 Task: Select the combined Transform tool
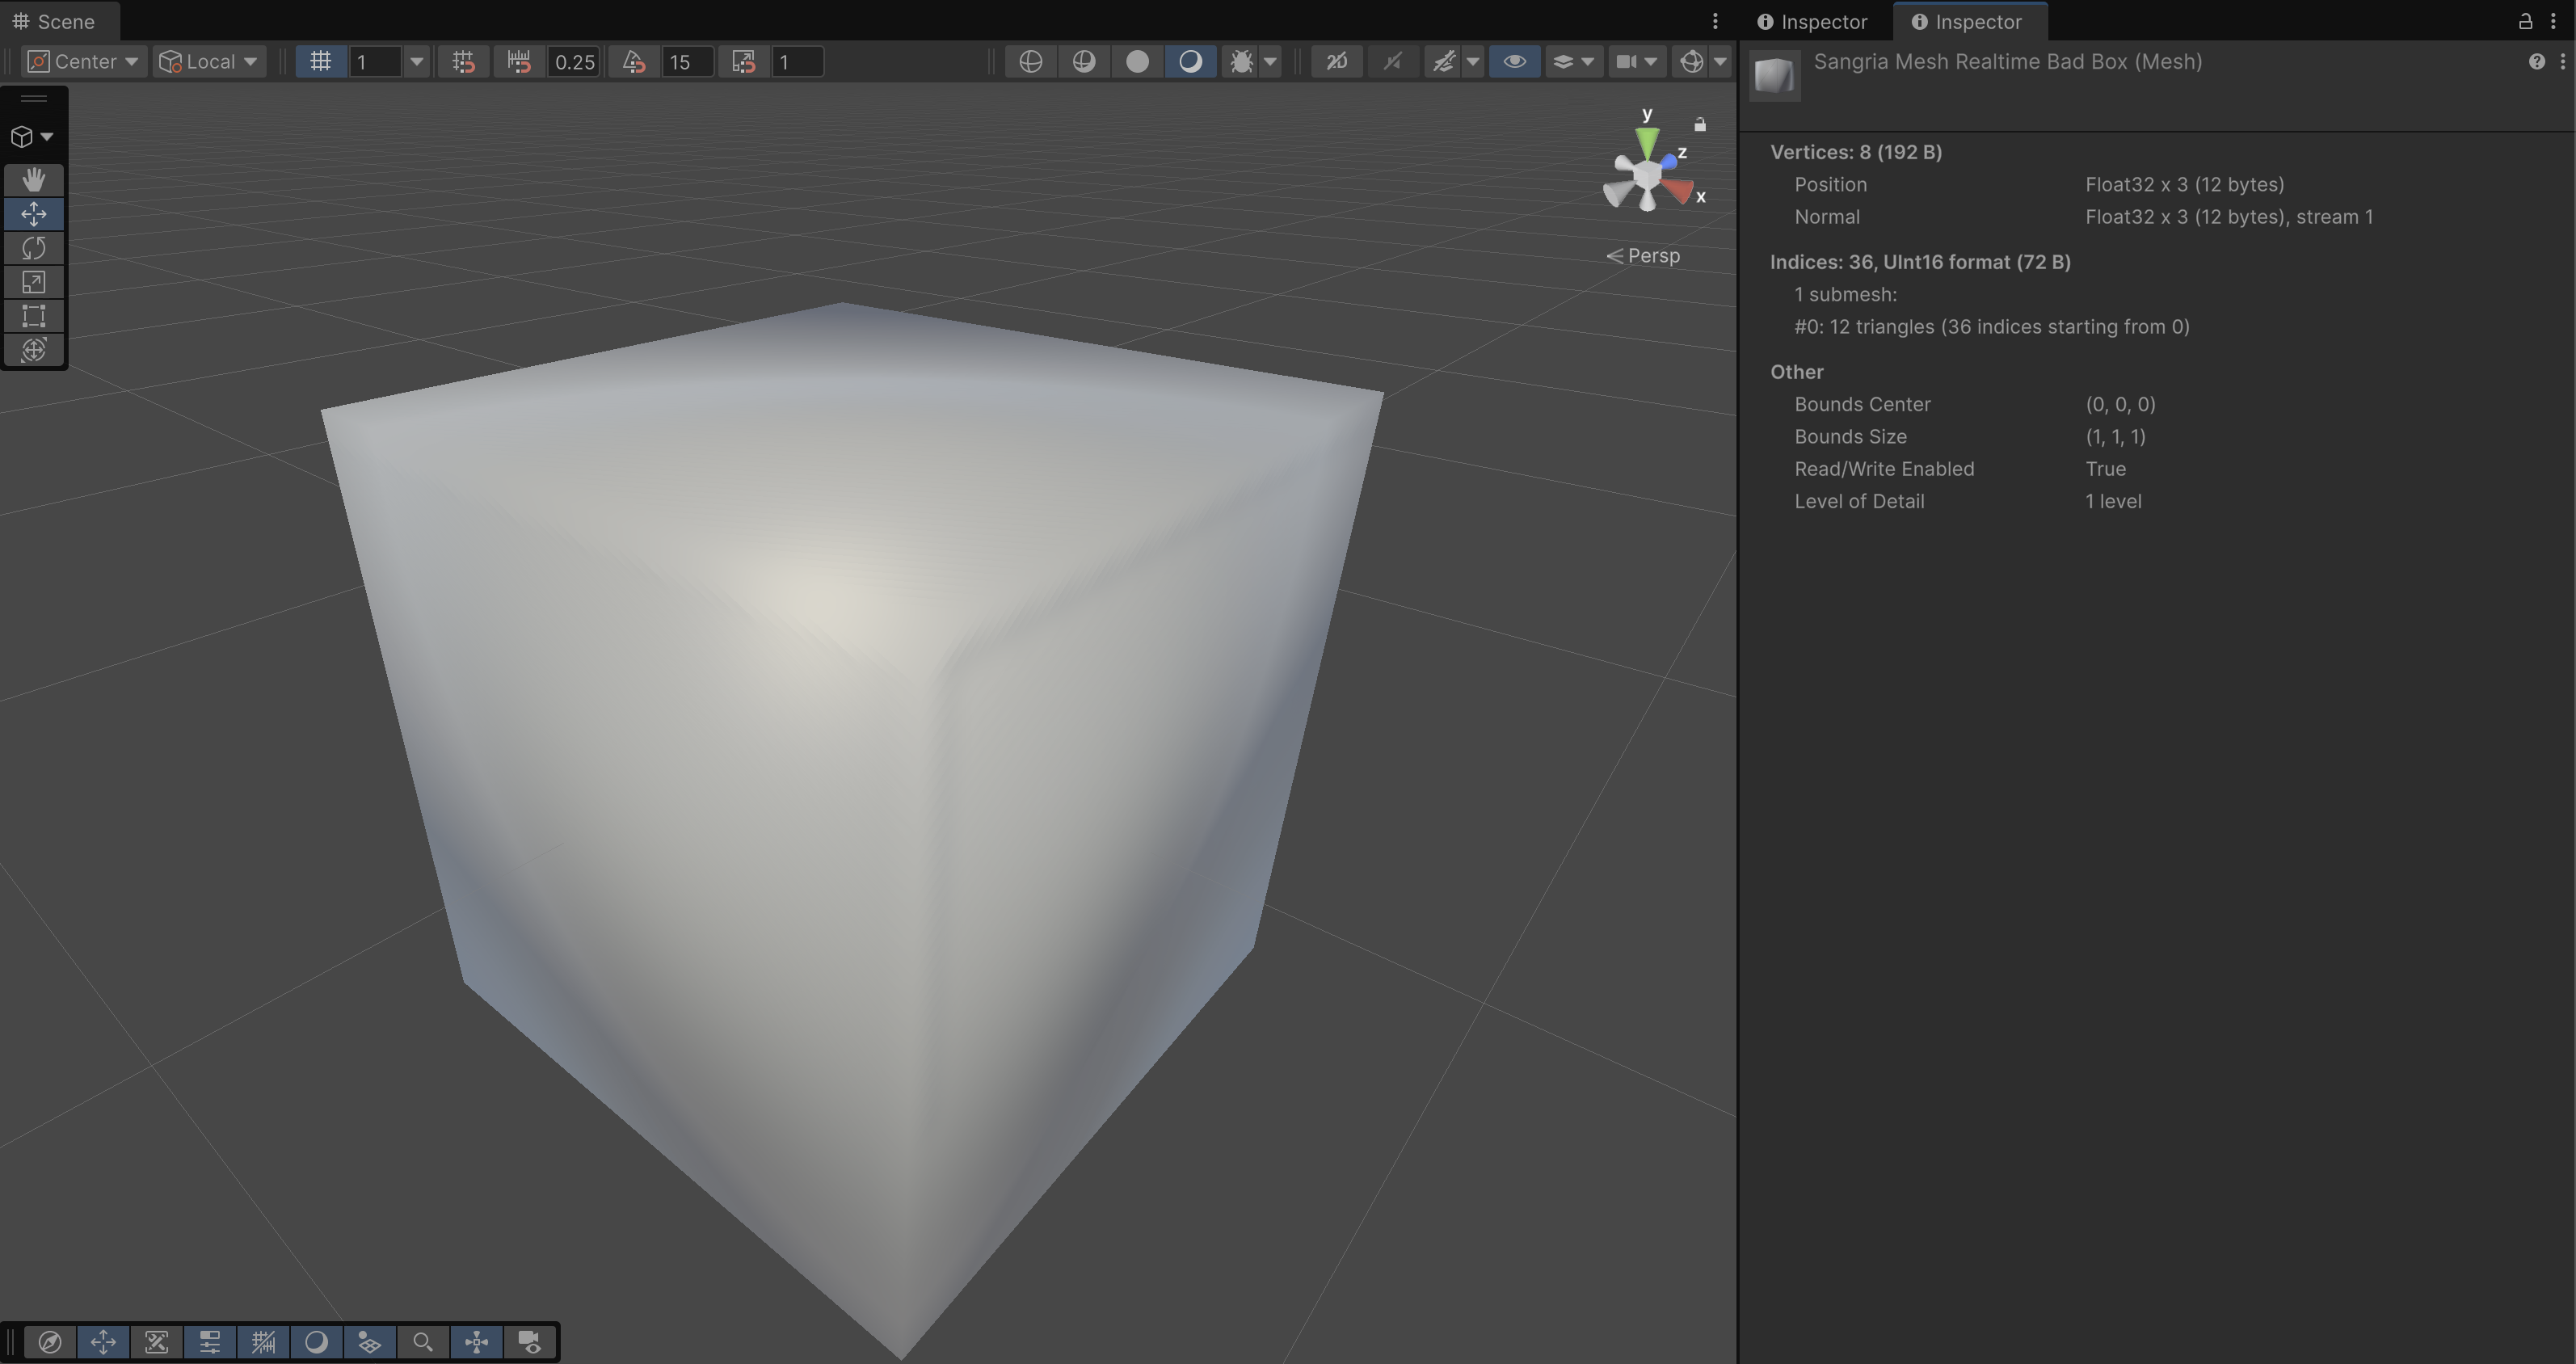(33, 350)
